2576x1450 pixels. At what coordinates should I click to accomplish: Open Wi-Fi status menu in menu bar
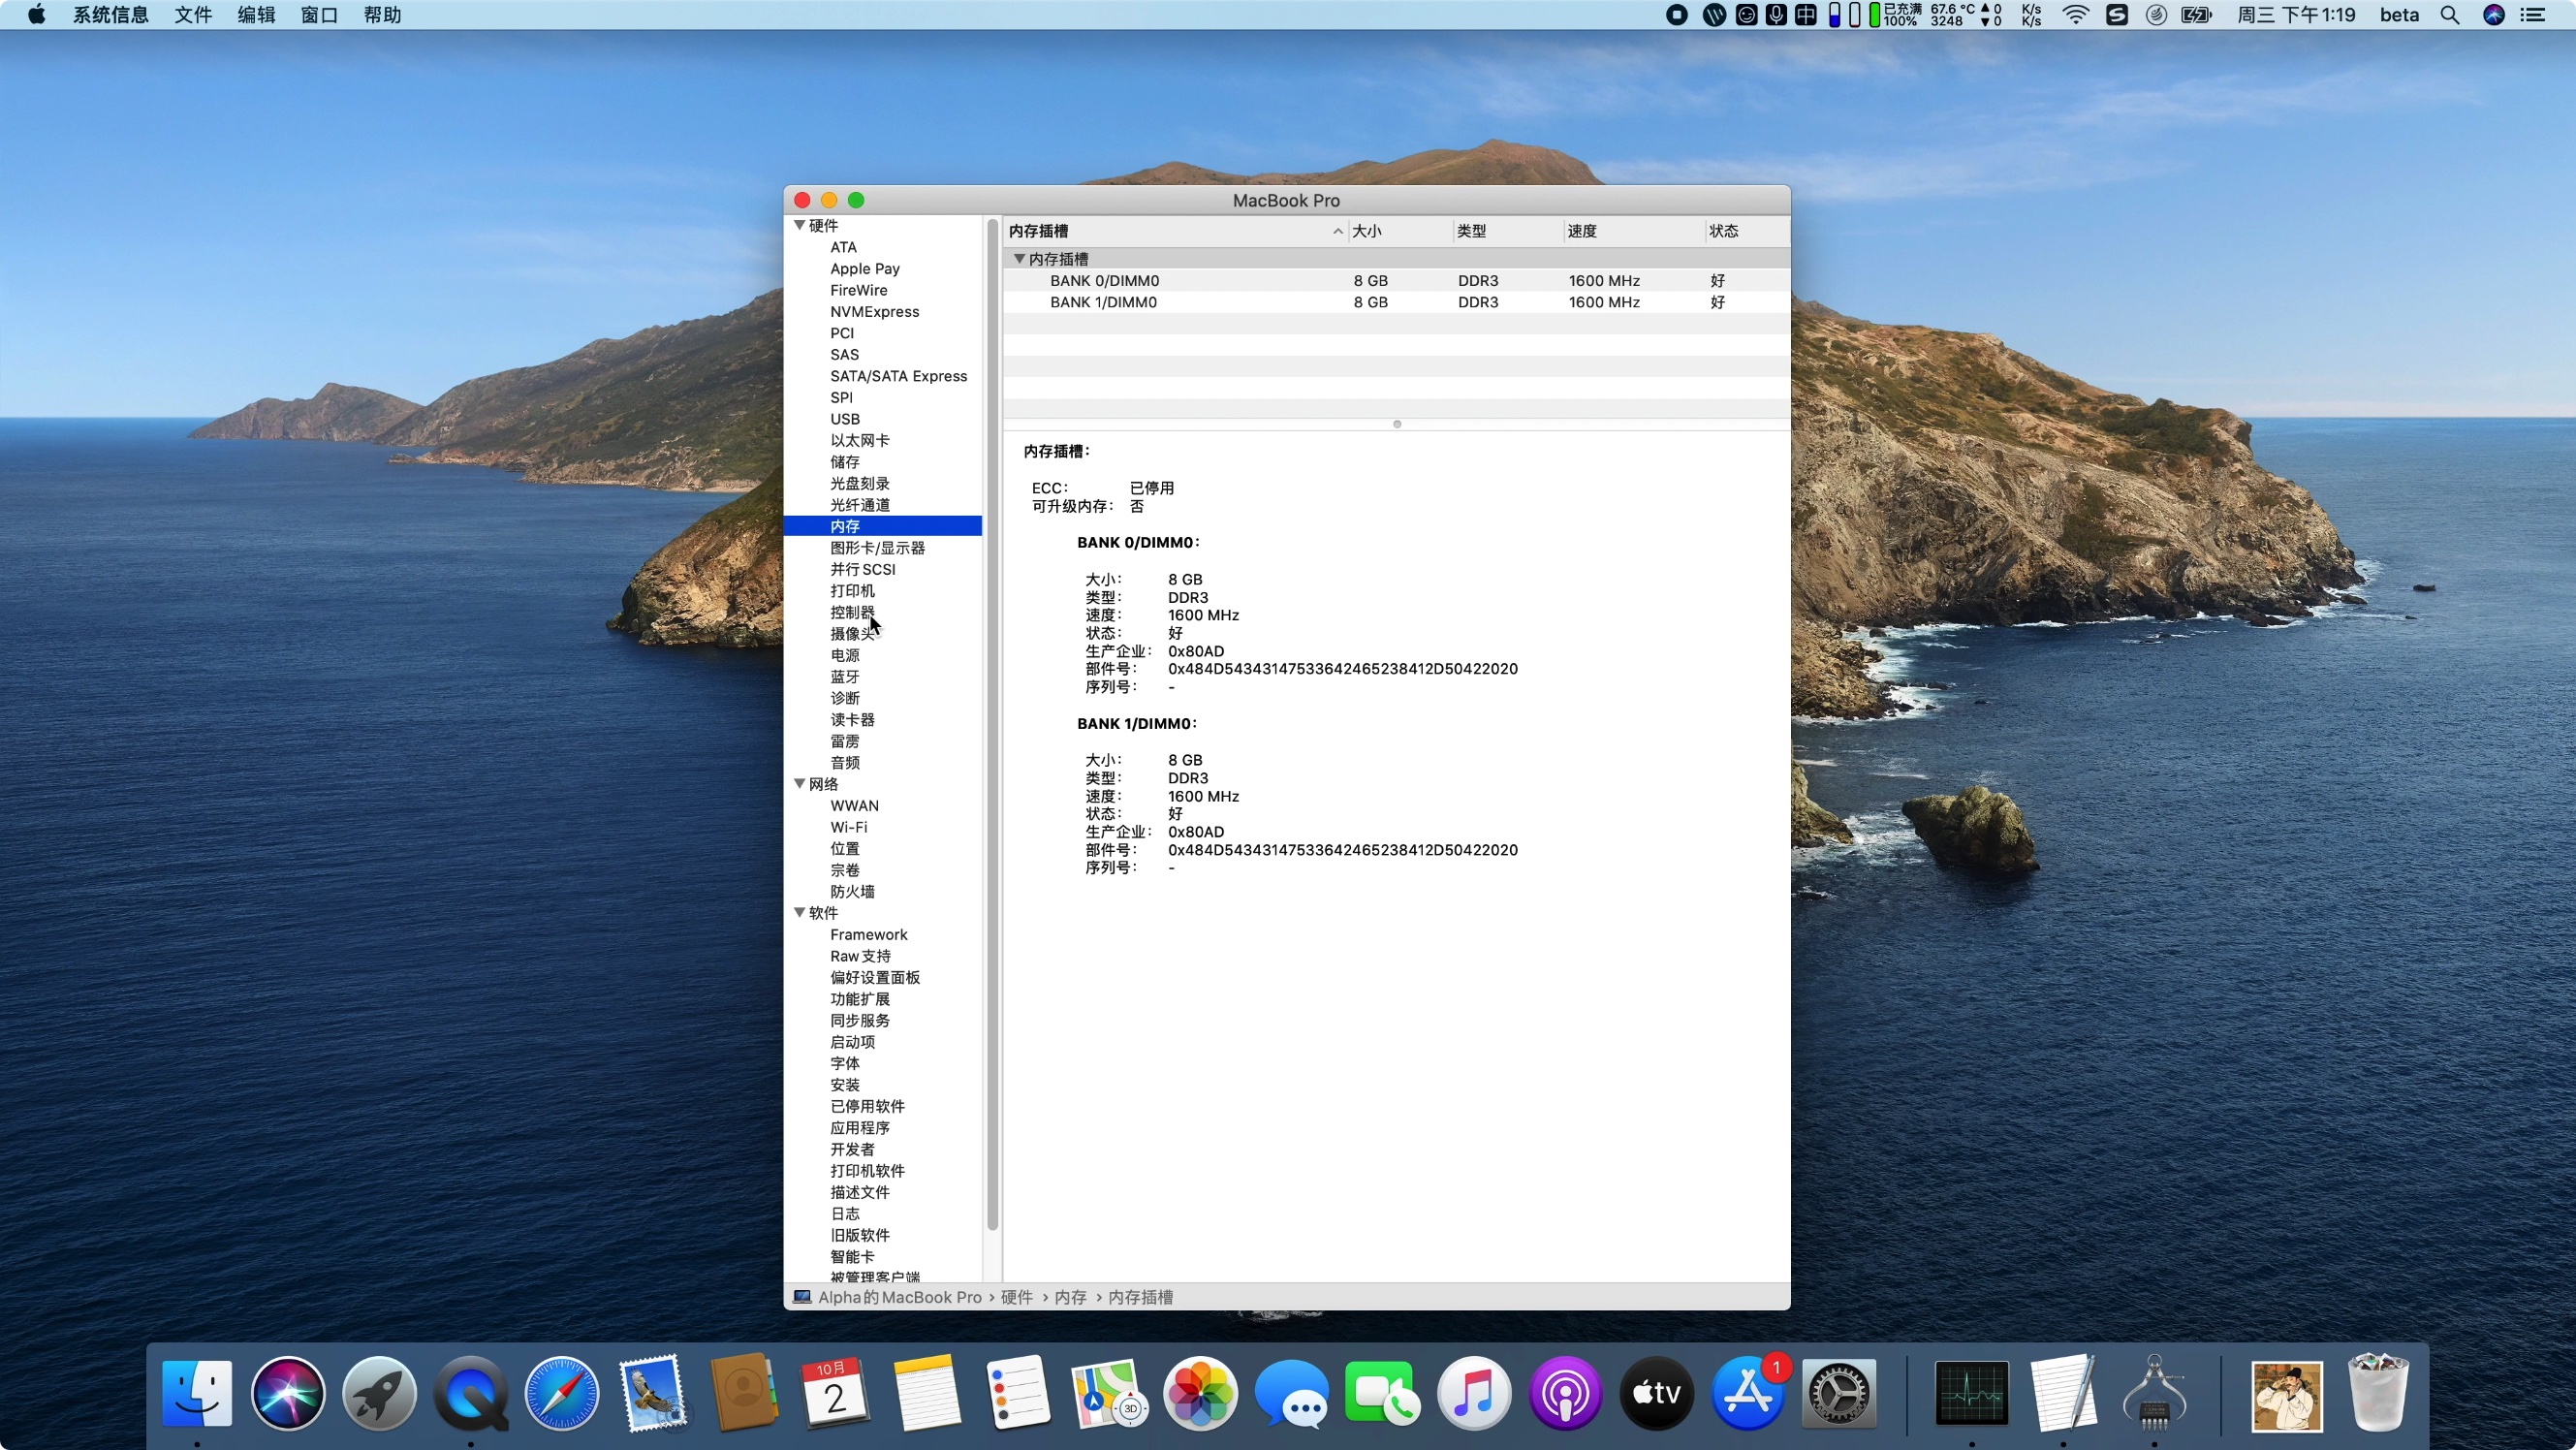pos(2076,15)
